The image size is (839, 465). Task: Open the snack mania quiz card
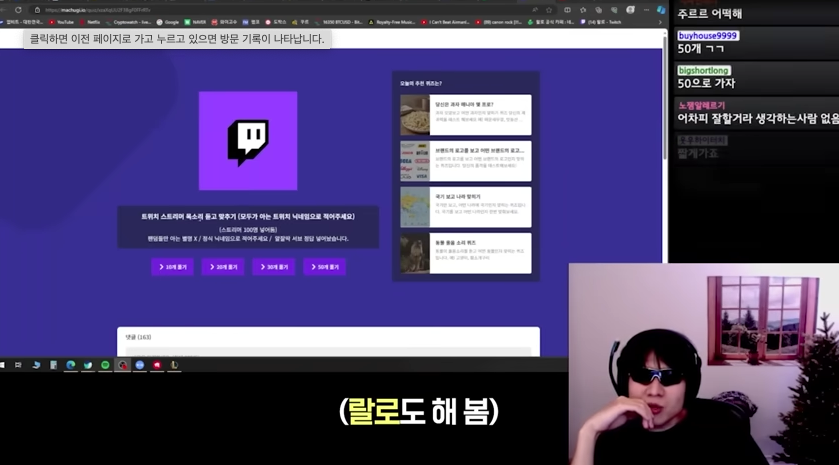click(x=466, y=115)
